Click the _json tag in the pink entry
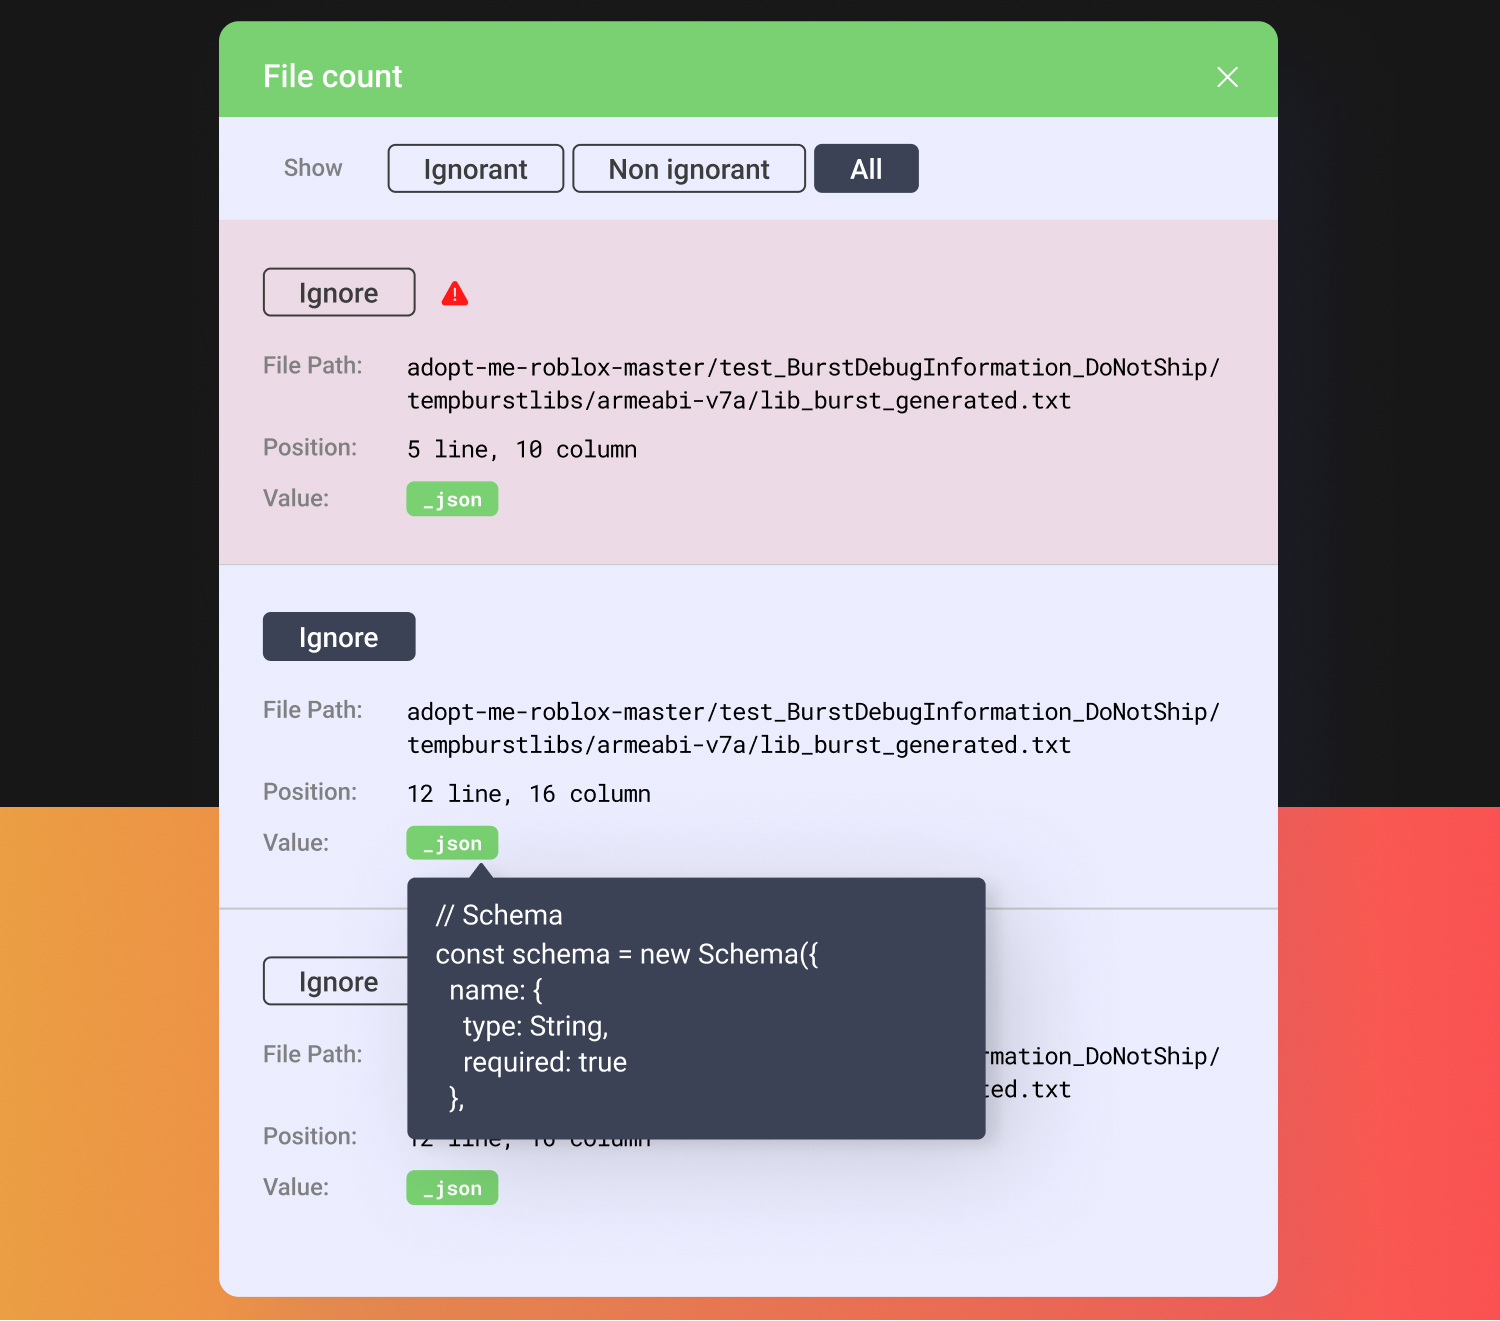 (452, 499)
